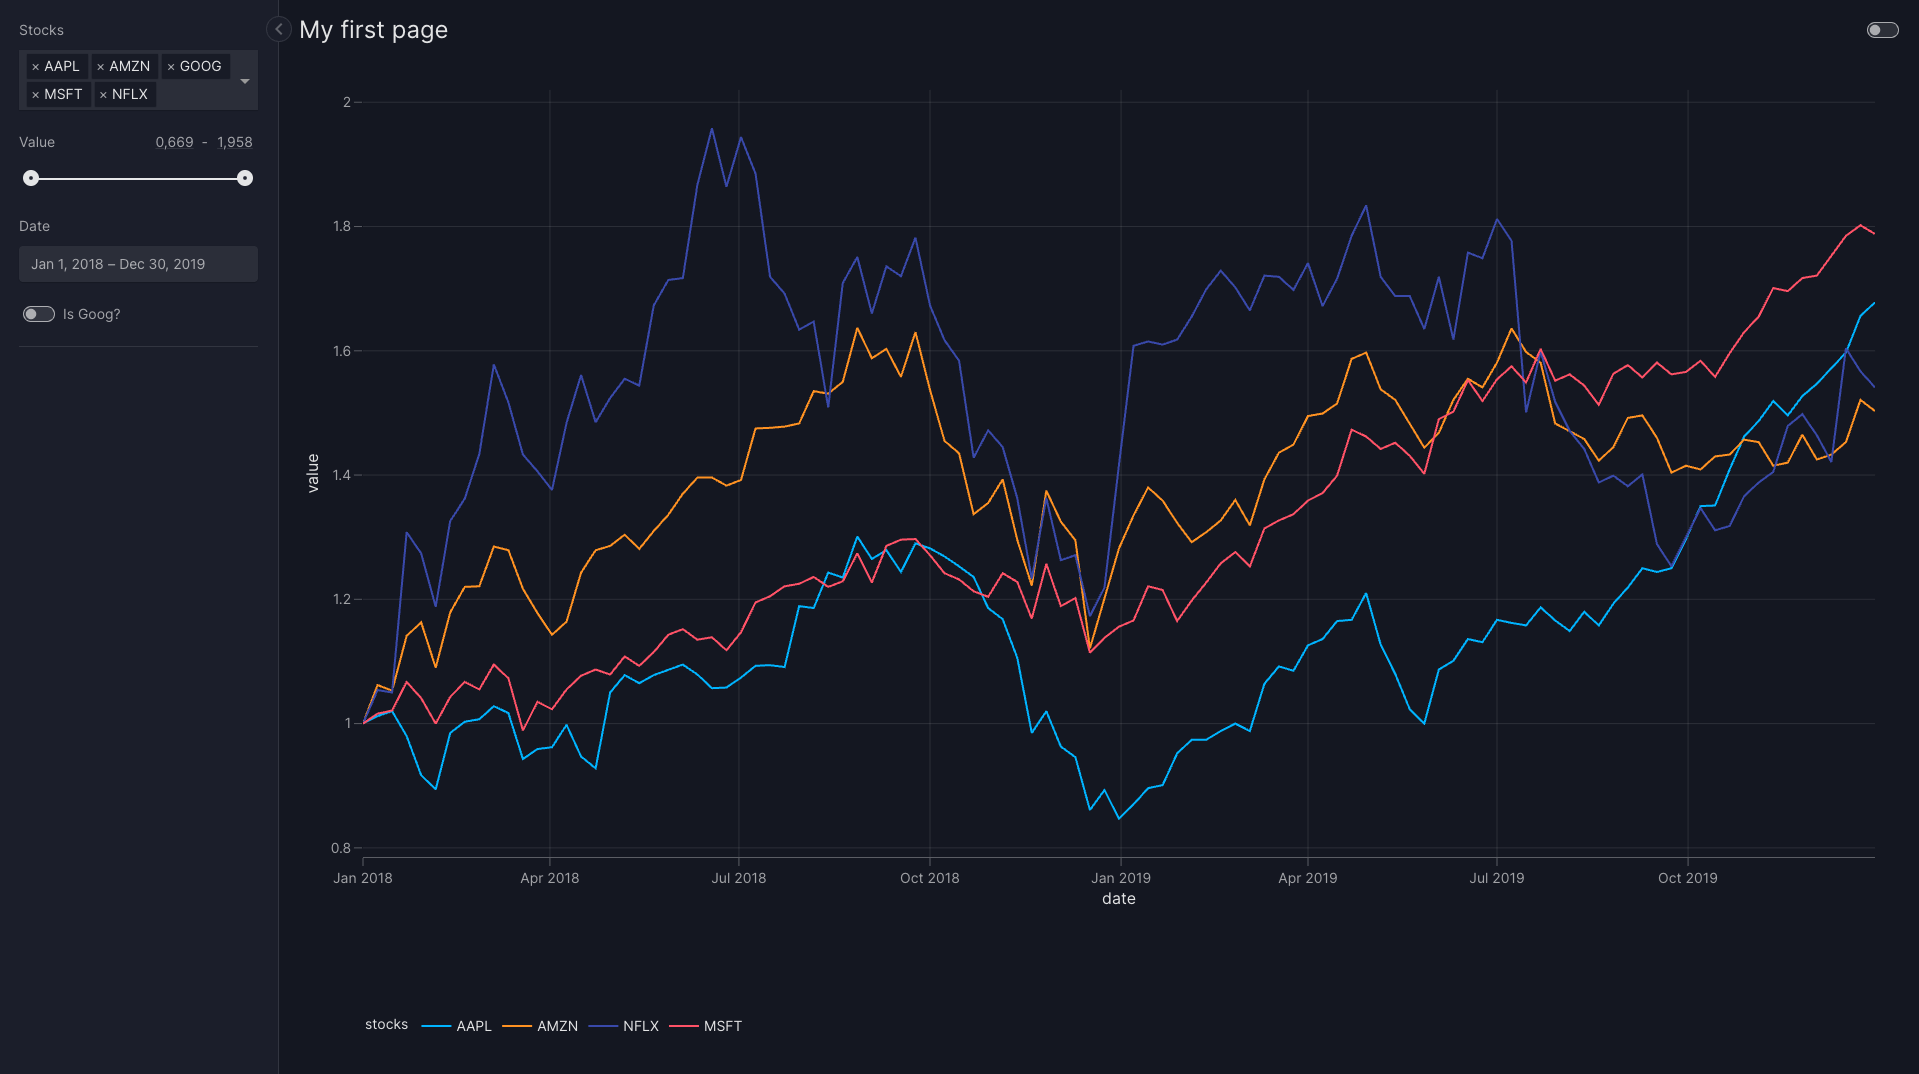Click the Jul 2018 x-axis label
This screenshot has height=1074, width=1919.
coord(738,878)
